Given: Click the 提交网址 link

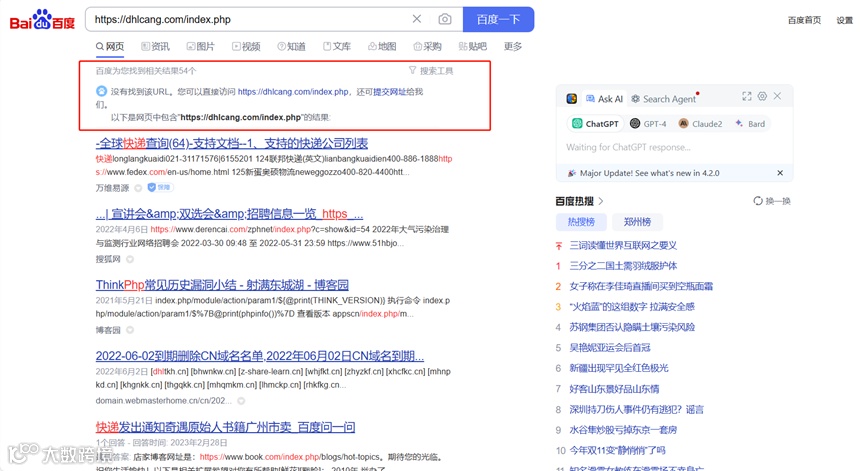Looking at the screenshot, I should pyautogui.click(x=389, y=92).
